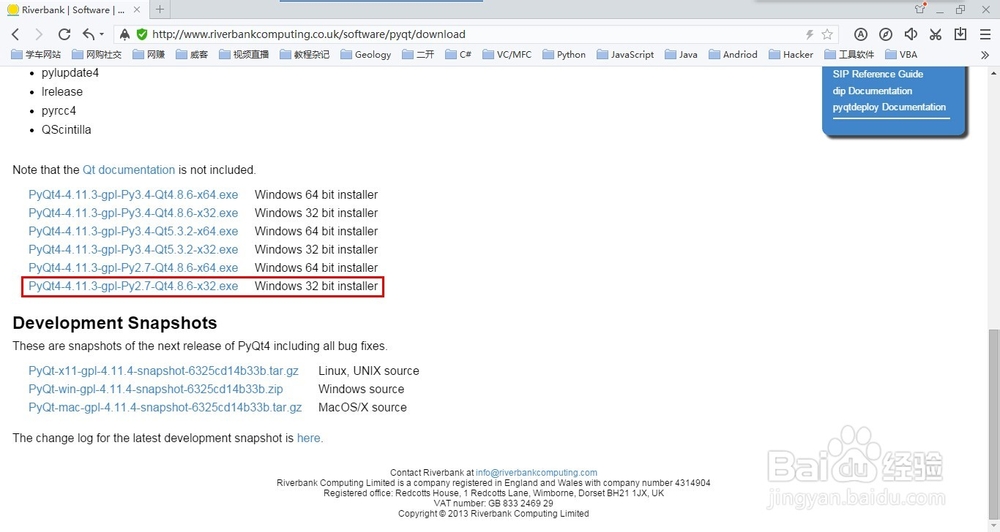Open the Hacker bookmark folder
Viewport: 1000px width, 532px height.
[791, 55]
